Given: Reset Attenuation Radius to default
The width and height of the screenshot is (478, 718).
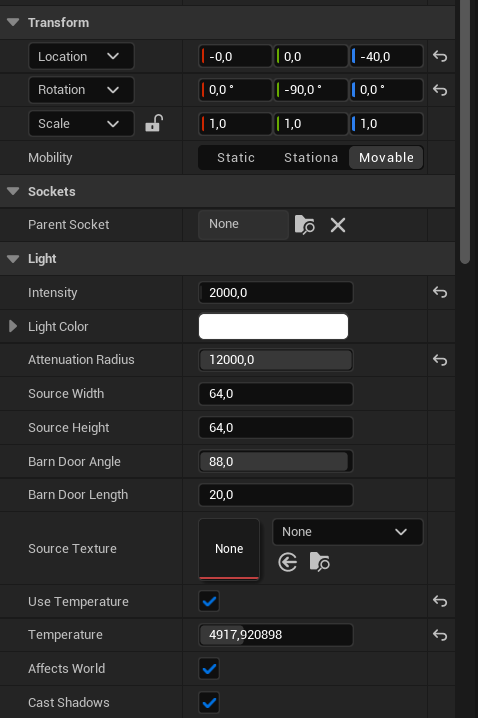Looking at the screenshot, I should 440,360.
